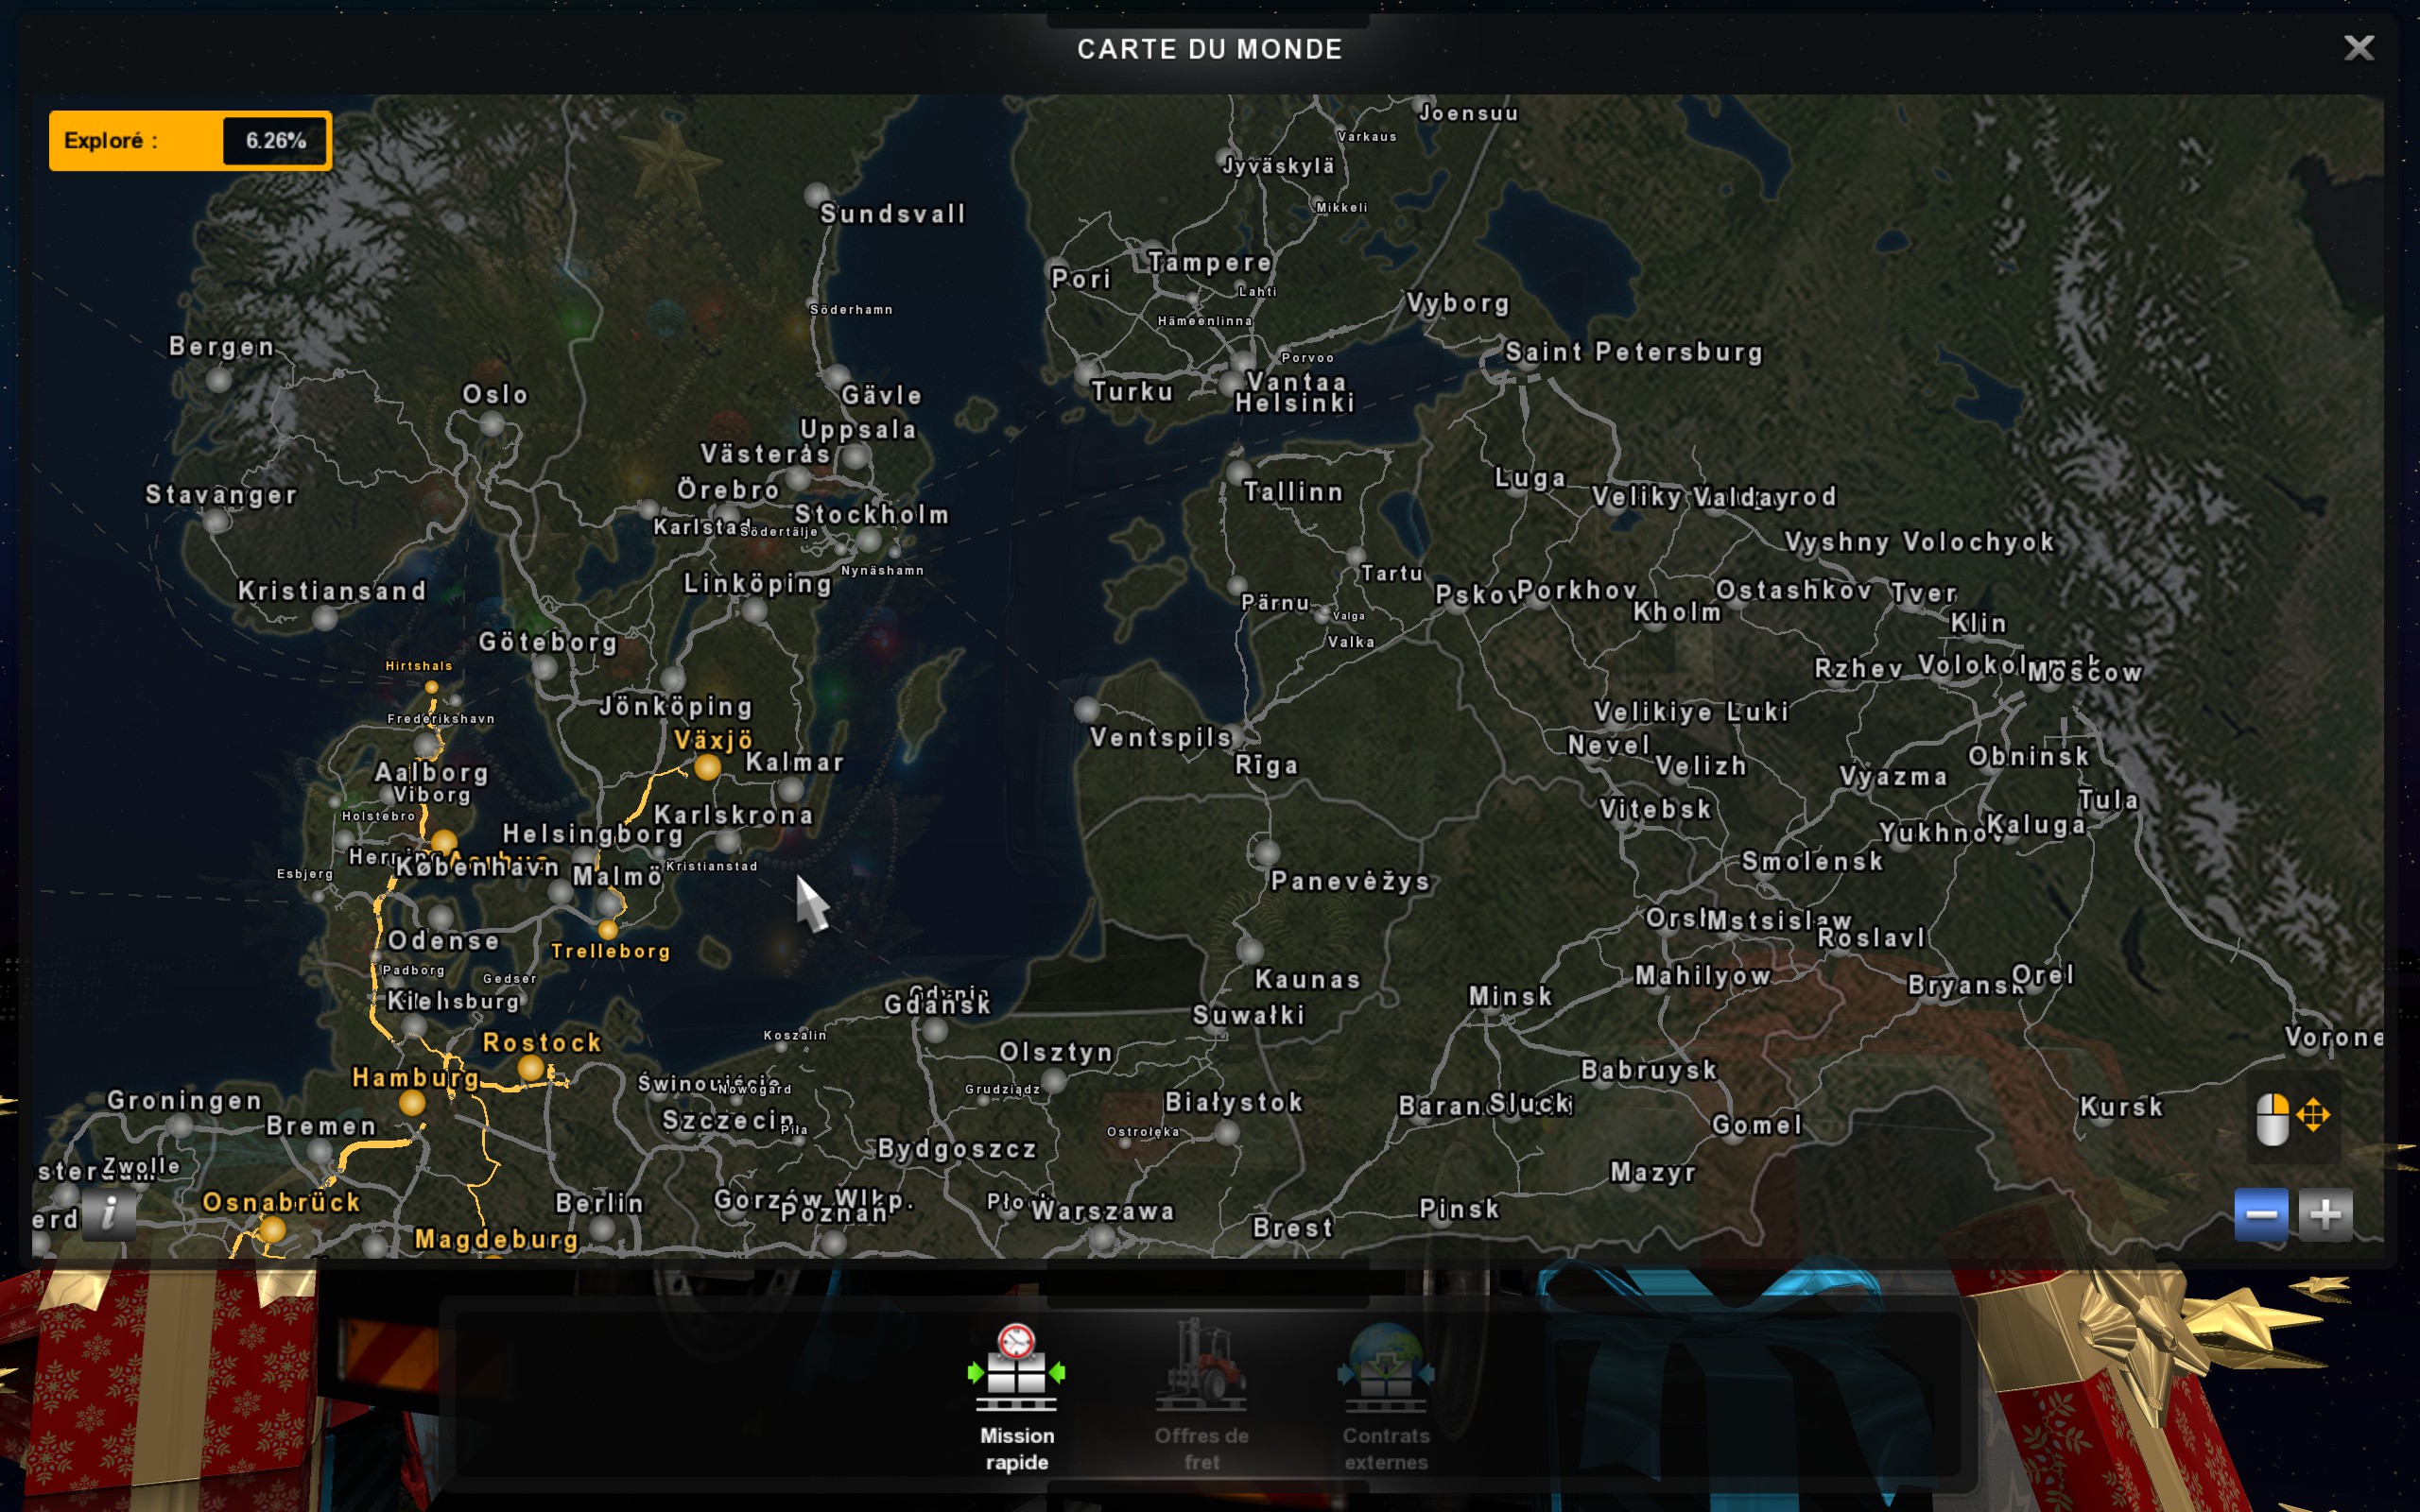The width and height of the screenshot is (2420, 1512).
Task: Close the Carte du monde window
Action: pos(2359,47)
